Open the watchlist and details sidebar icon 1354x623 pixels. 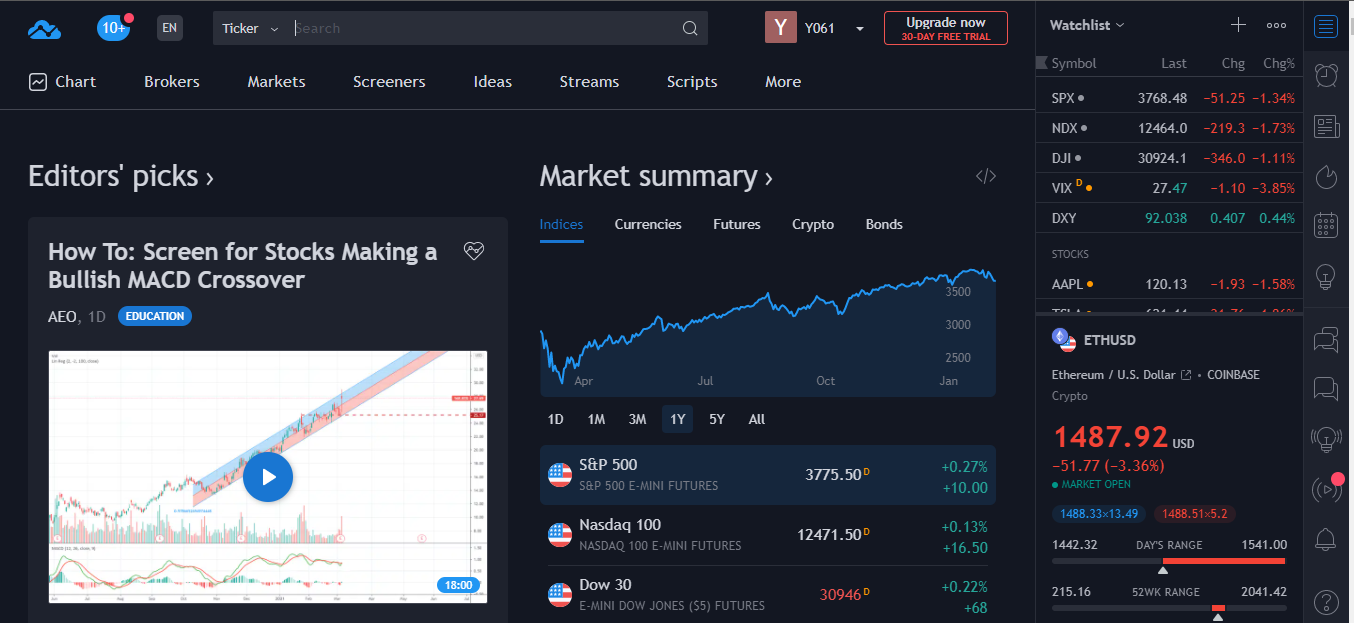click(x=1326, y=26)
